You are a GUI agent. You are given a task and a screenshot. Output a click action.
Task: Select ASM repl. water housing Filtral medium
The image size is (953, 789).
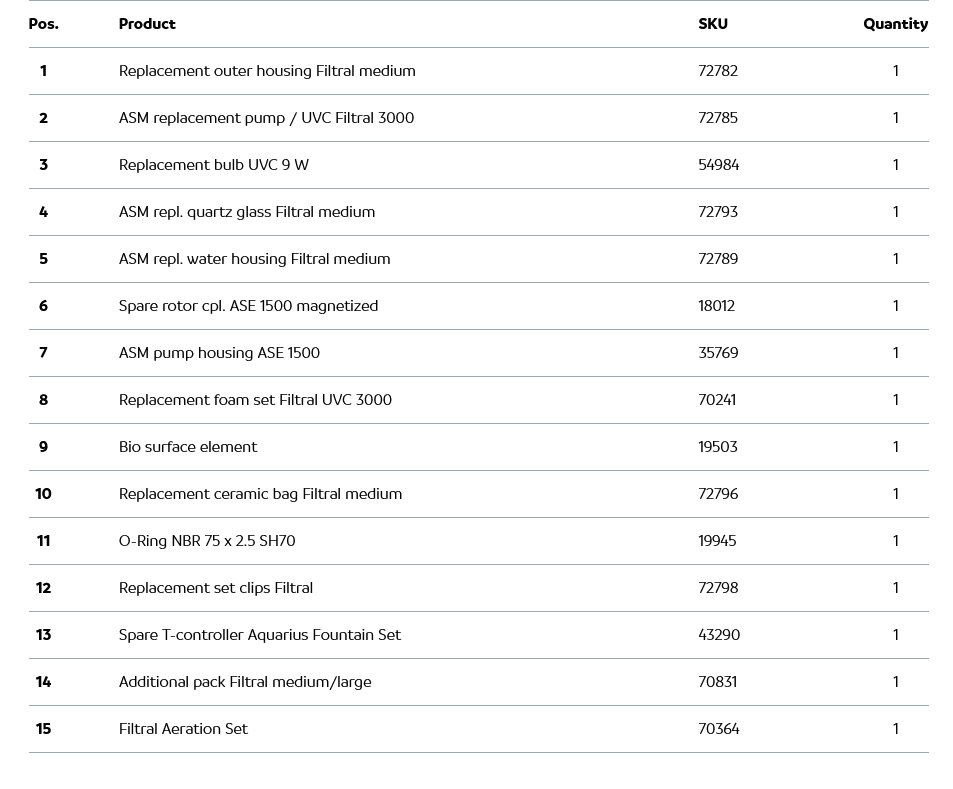point(254,259)
